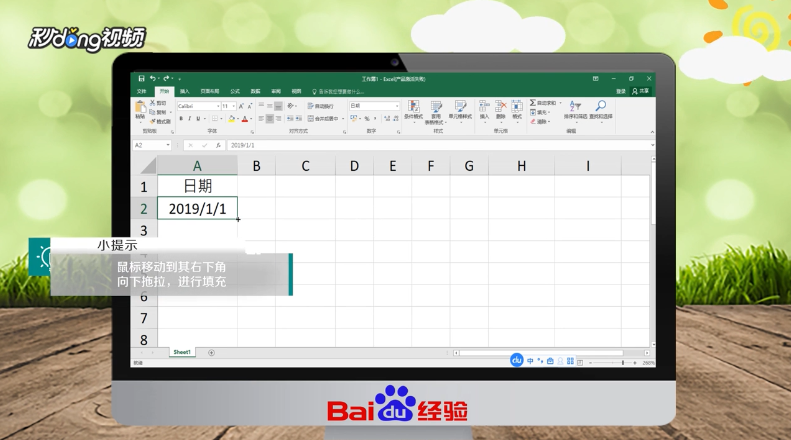Open font color dropdown arrow
Image resolution: width=791 pixels, height=440 pixels.
(251, 119)
